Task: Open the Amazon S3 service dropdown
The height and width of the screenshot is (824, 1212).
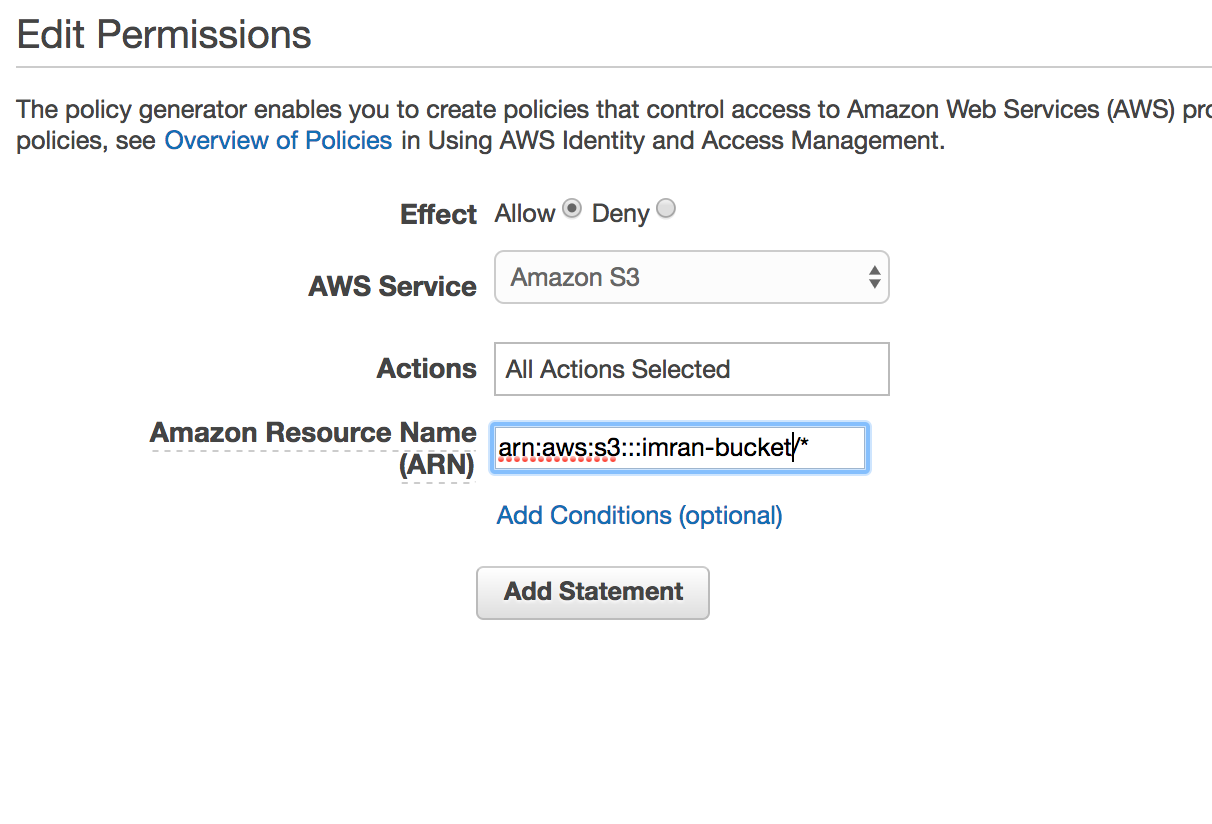Action: (690, 277)
